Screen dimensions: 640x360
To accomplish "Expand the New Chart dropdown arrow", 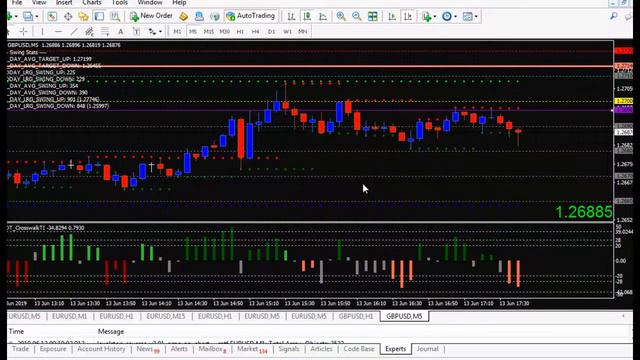I will [x=16, y=17].
